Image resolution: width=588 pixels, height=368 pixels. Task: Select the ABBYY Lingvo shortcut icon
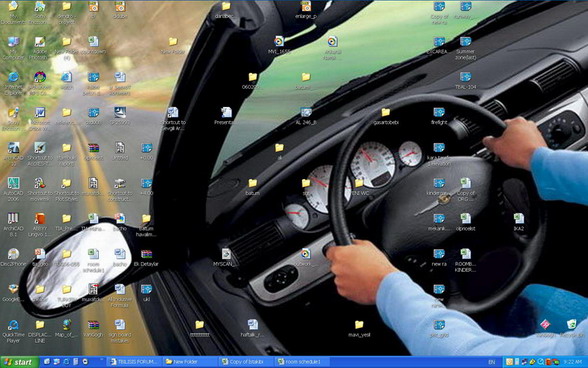40,225
